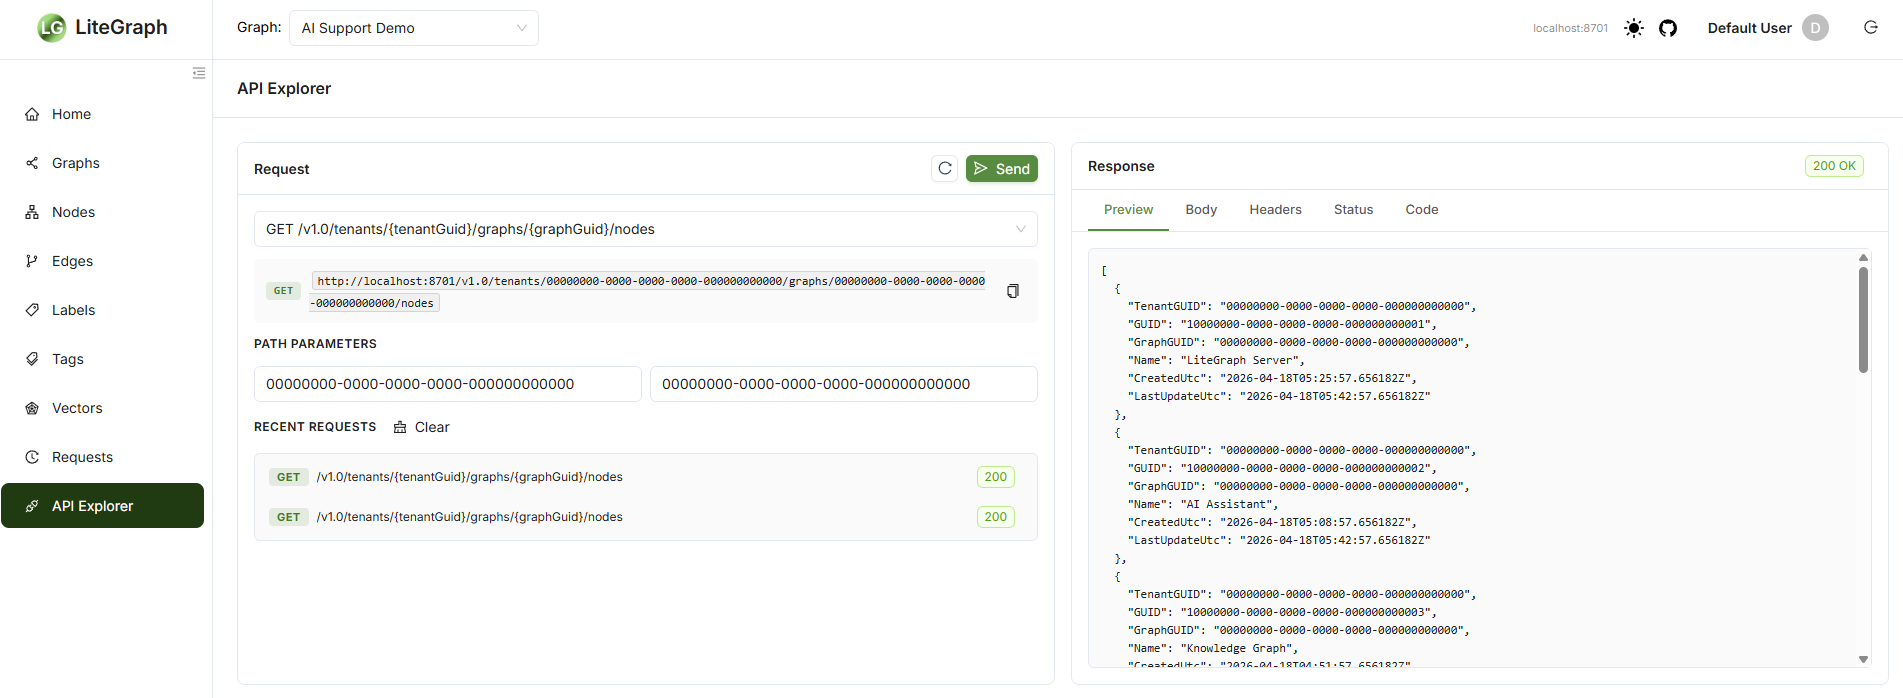The image size is (1903, 698).
Task: Switch to the Headers tab
Action: click(1275, 210)
